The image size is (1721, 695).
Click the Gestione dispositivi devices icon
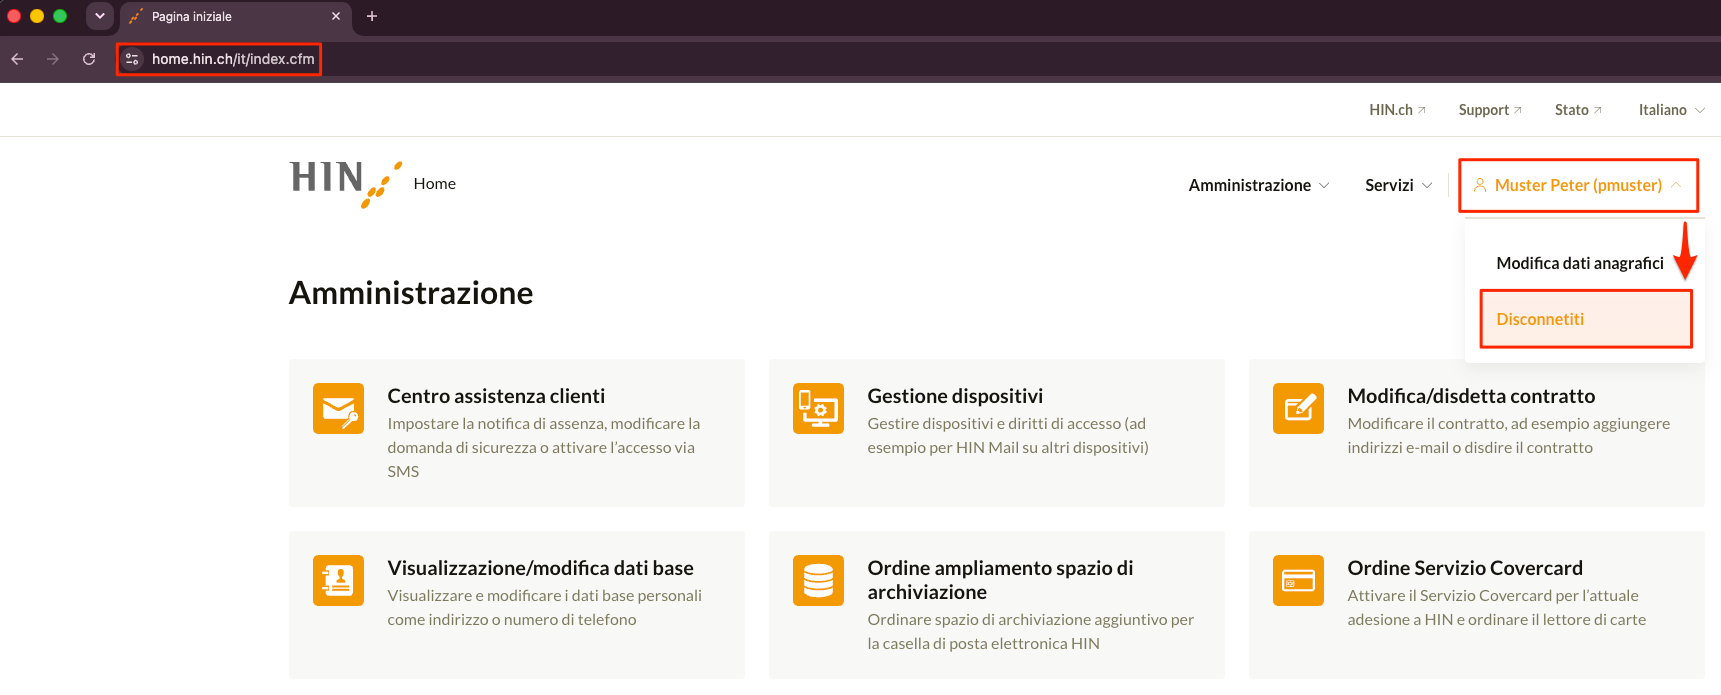818,408
